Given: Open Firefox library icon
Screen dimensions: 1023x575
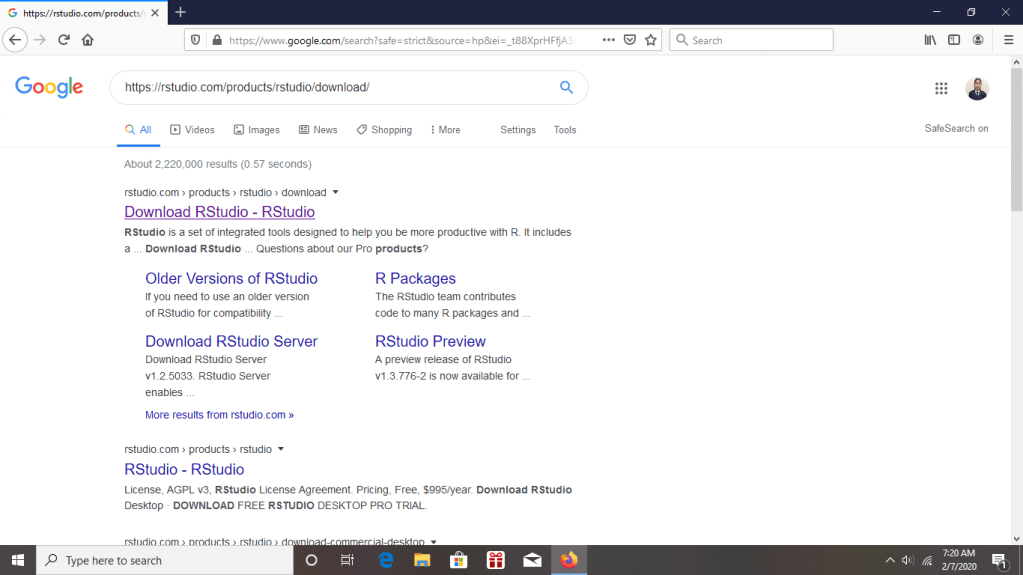Looking at the screenshot, I should pos(930,40).
